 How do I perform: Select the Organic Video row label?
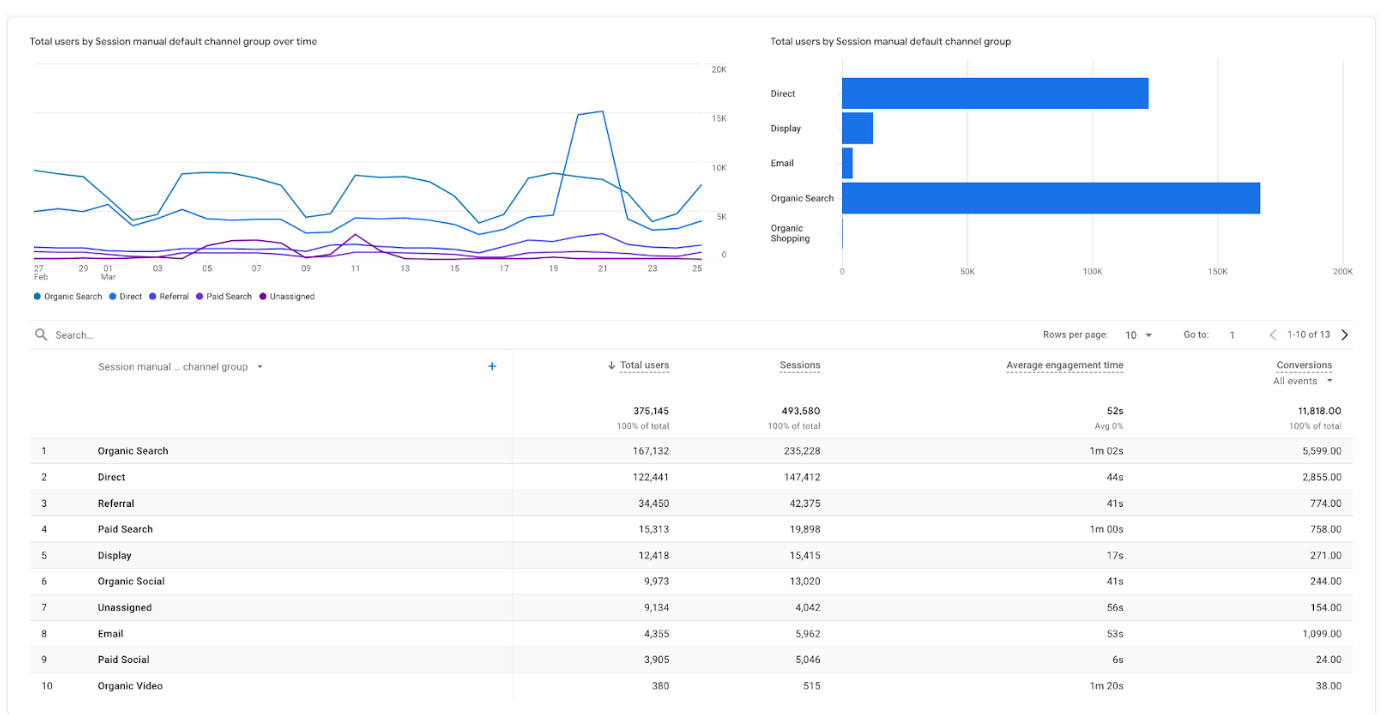point(130,686)
